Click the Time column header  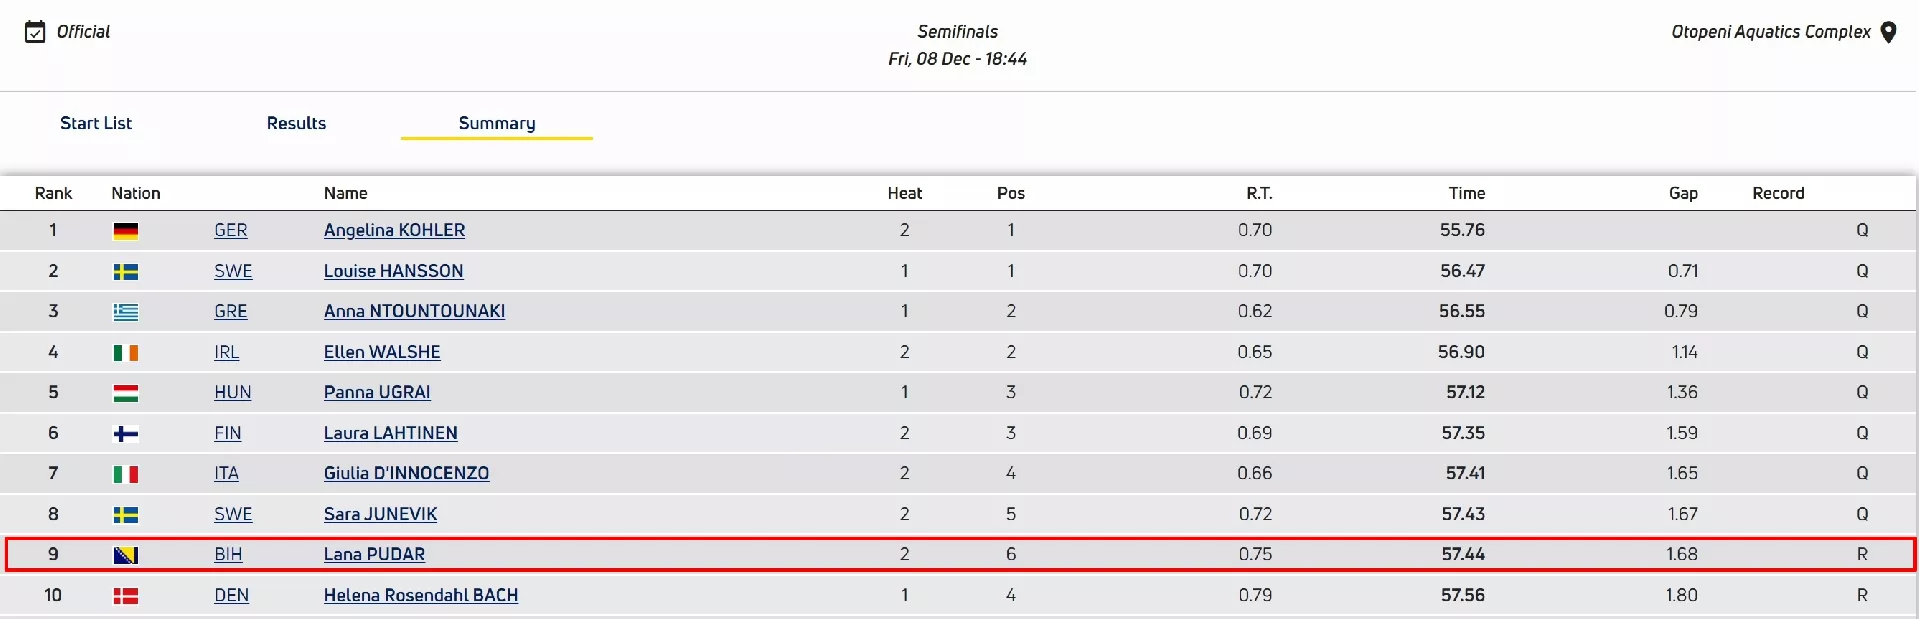click(x=1466, y=193)
